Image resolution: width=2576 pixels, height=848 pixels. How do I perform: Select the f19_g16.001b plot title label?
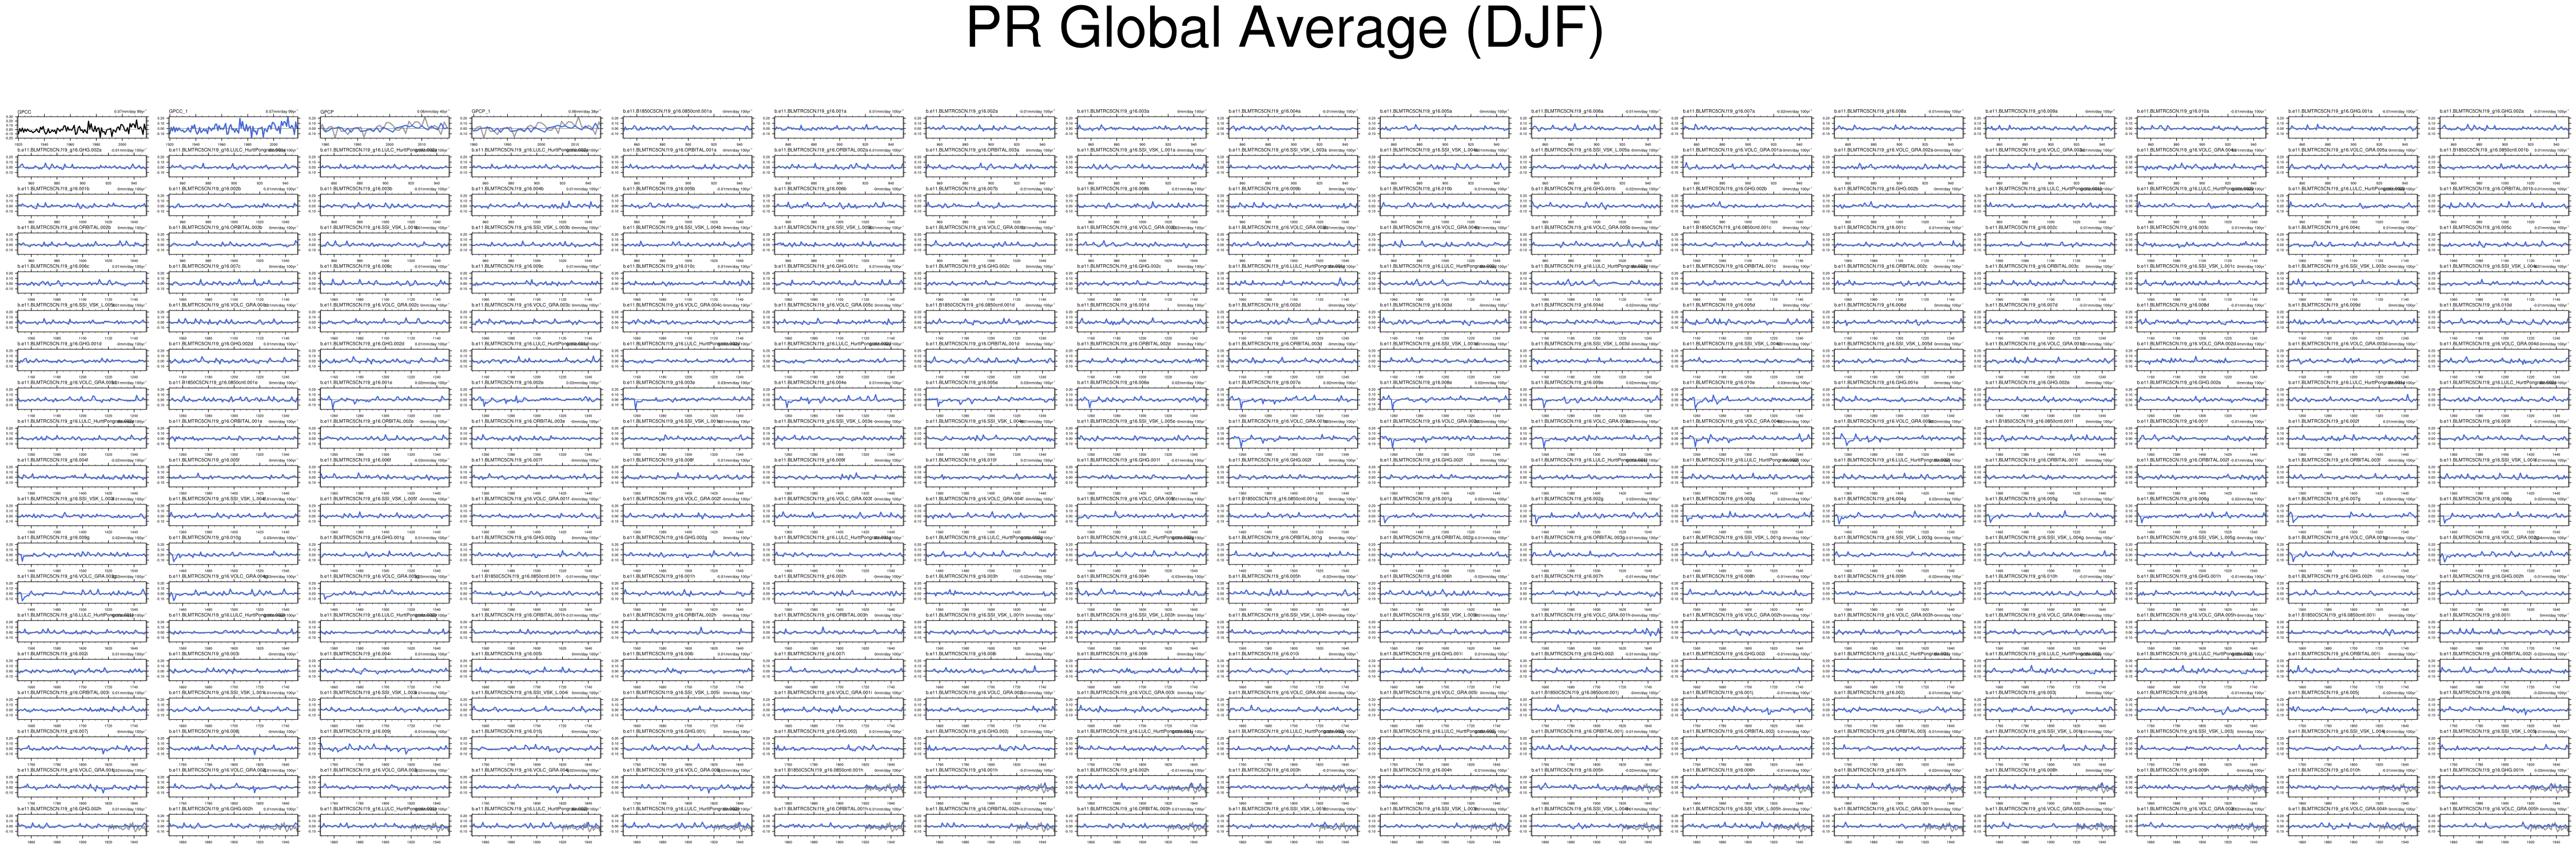click(x=52, y=188)
